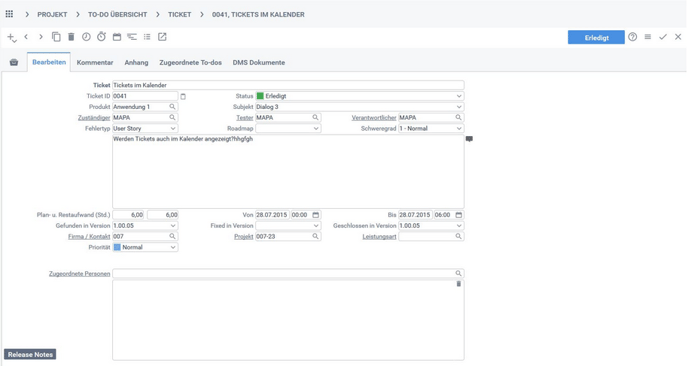Click the first Planaufwand field 6,00
Viewport: 688px width, 366px height.
(129, 215)
